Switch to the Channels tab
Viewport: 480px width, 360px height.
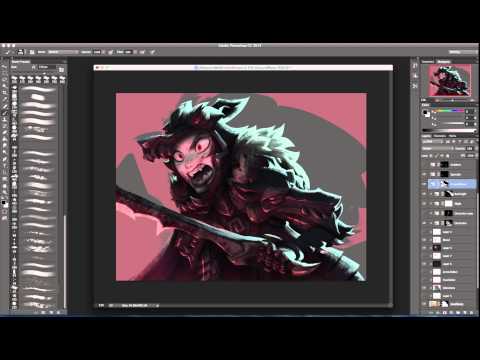(x=439, y=136)
